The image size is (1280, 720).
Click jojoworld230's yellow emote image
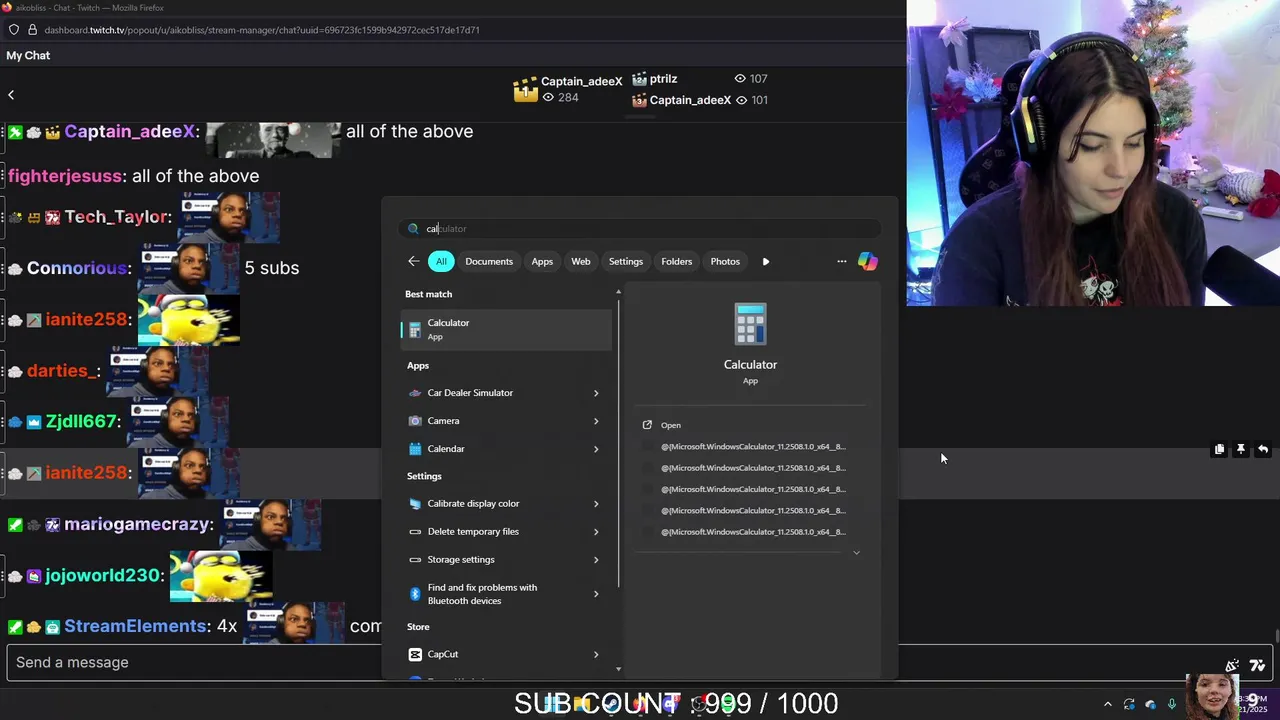[222, 576]
